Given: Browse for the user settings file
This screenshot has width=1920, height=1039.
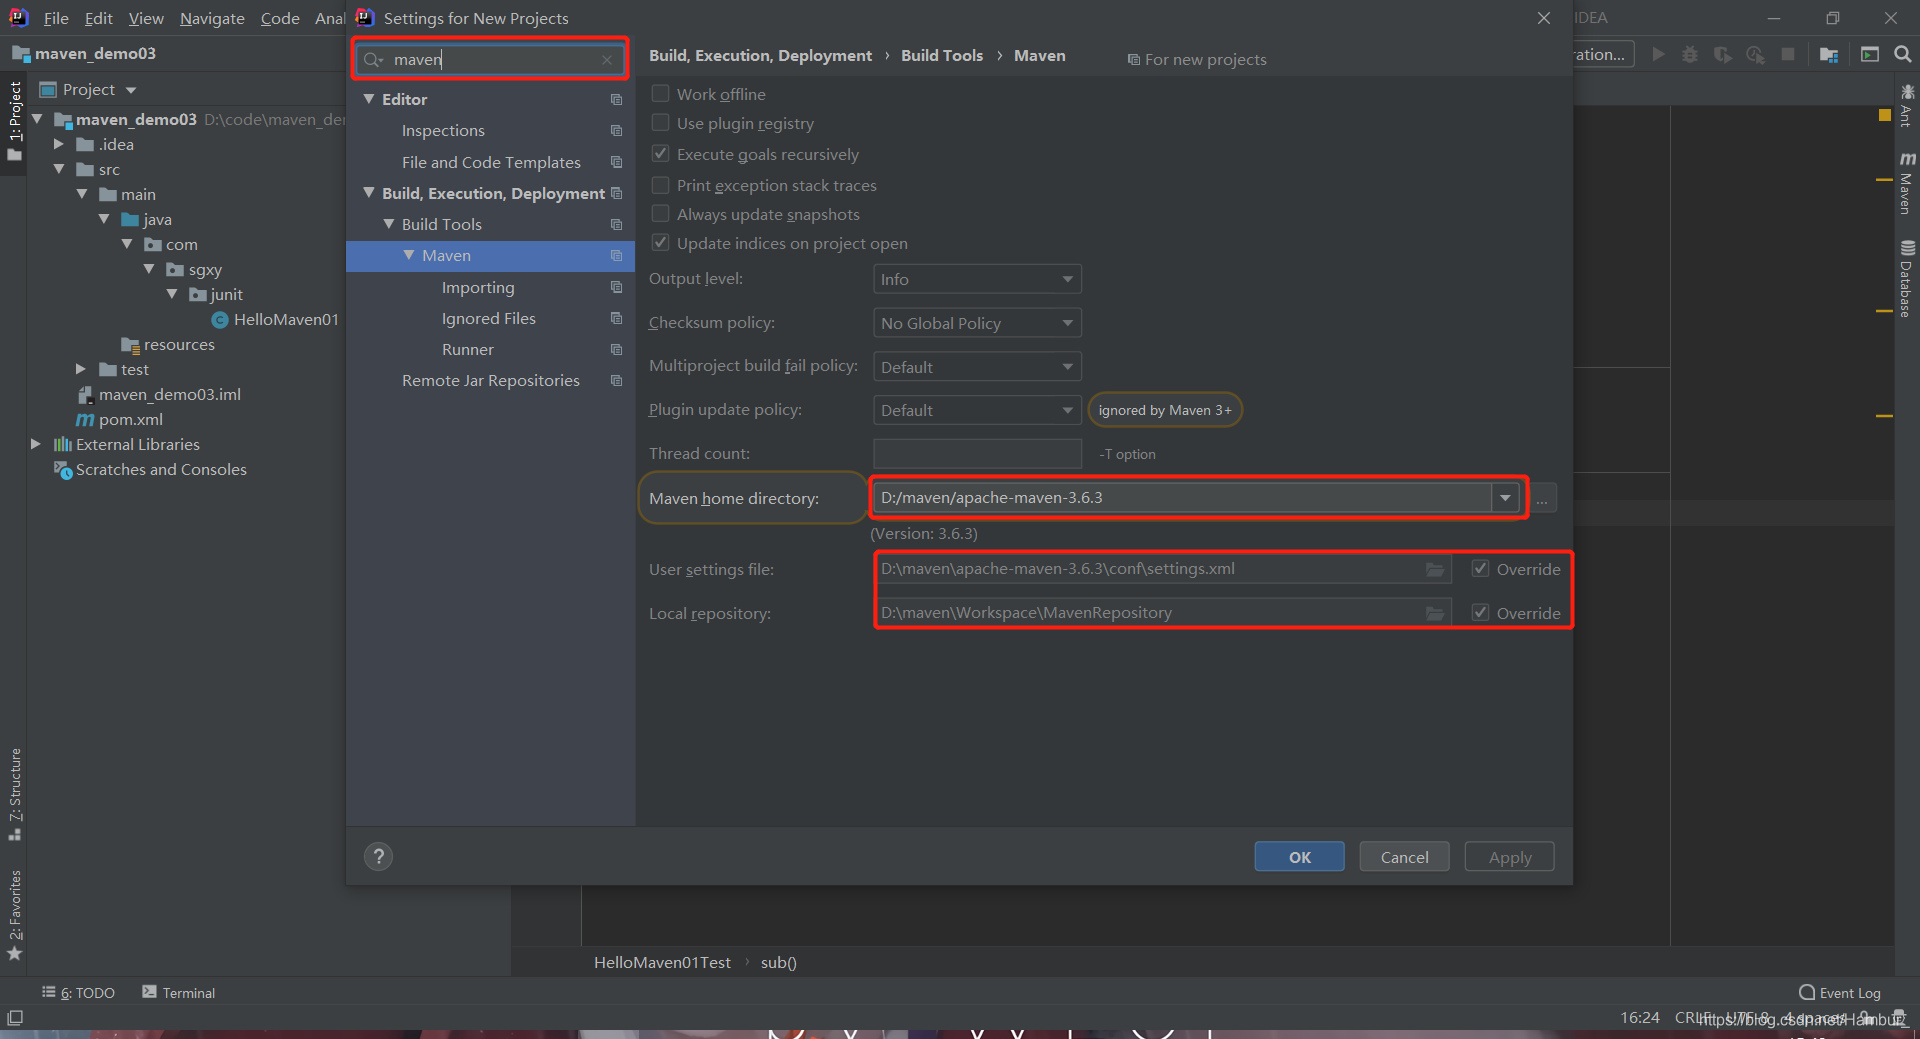Looking at the screenshot, I should pyautogui.click(x=1435, y=569).
